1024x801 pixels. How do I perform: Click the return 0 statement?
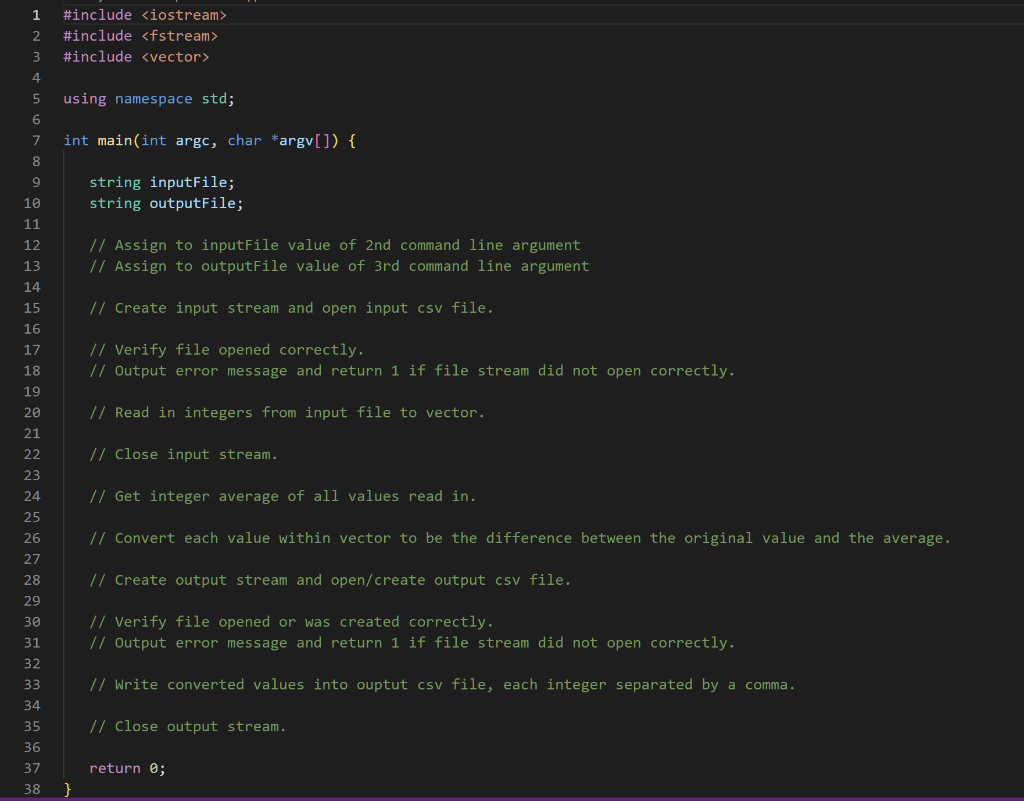(125, 768)
